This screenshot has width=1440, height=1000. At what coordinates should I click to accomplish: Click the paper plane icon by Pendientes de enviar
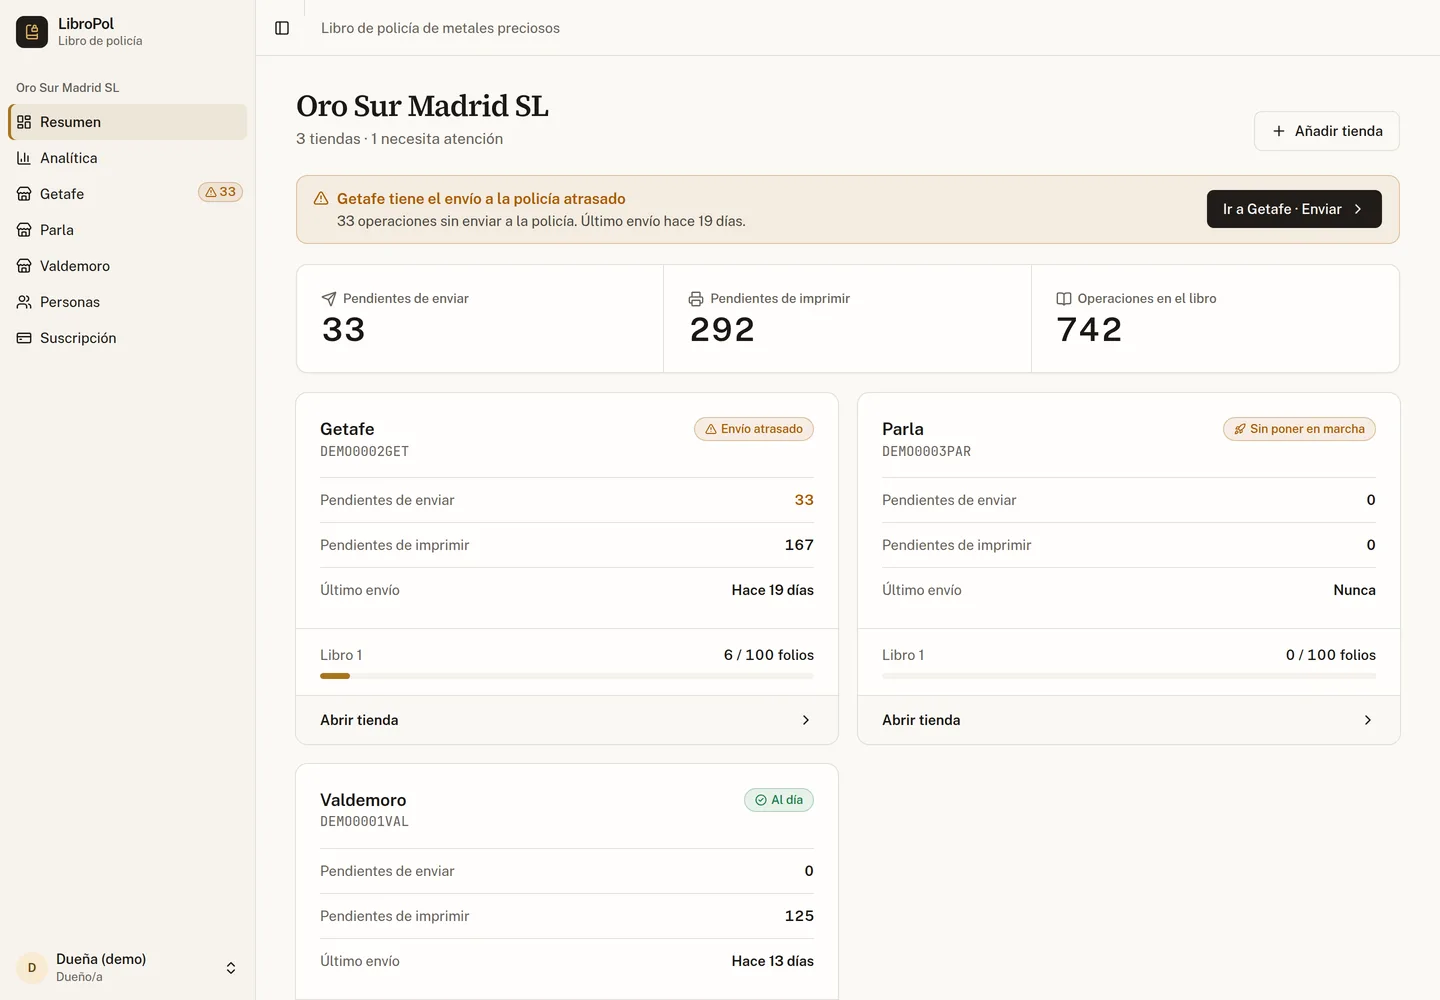[x=329, y=299]
